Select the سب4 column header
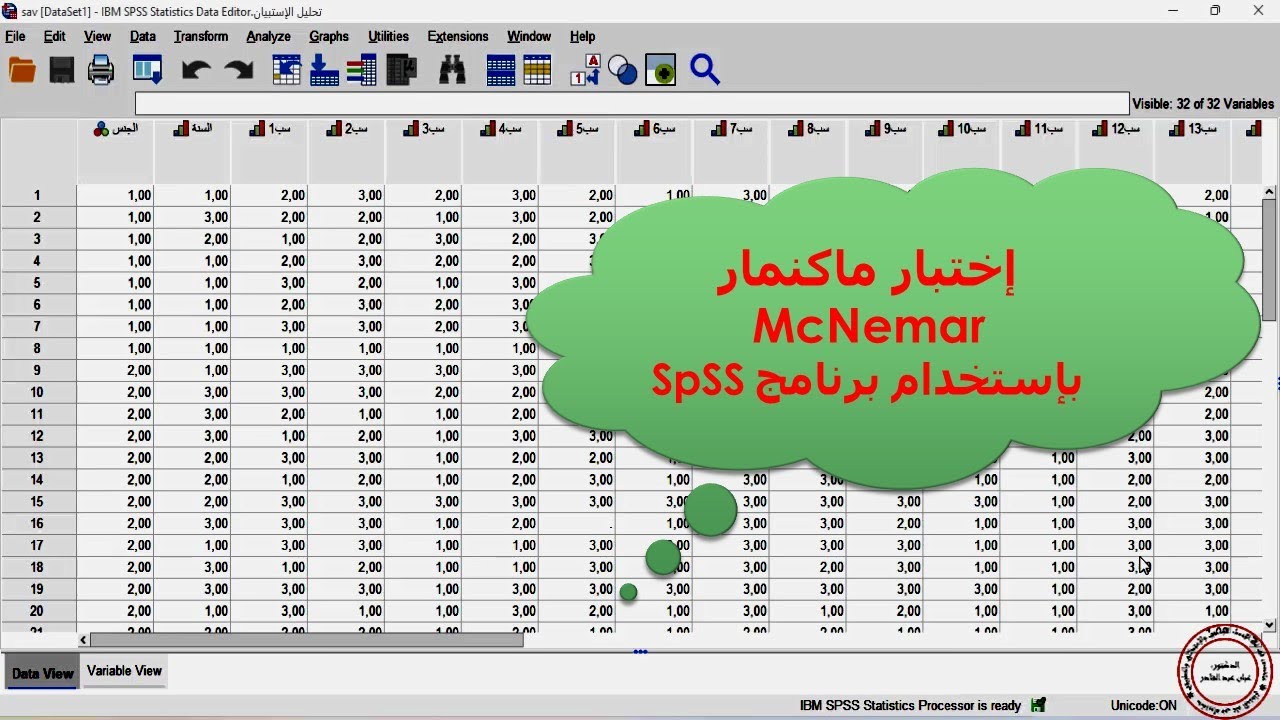The image size is (1280, 720). point(500,152)
